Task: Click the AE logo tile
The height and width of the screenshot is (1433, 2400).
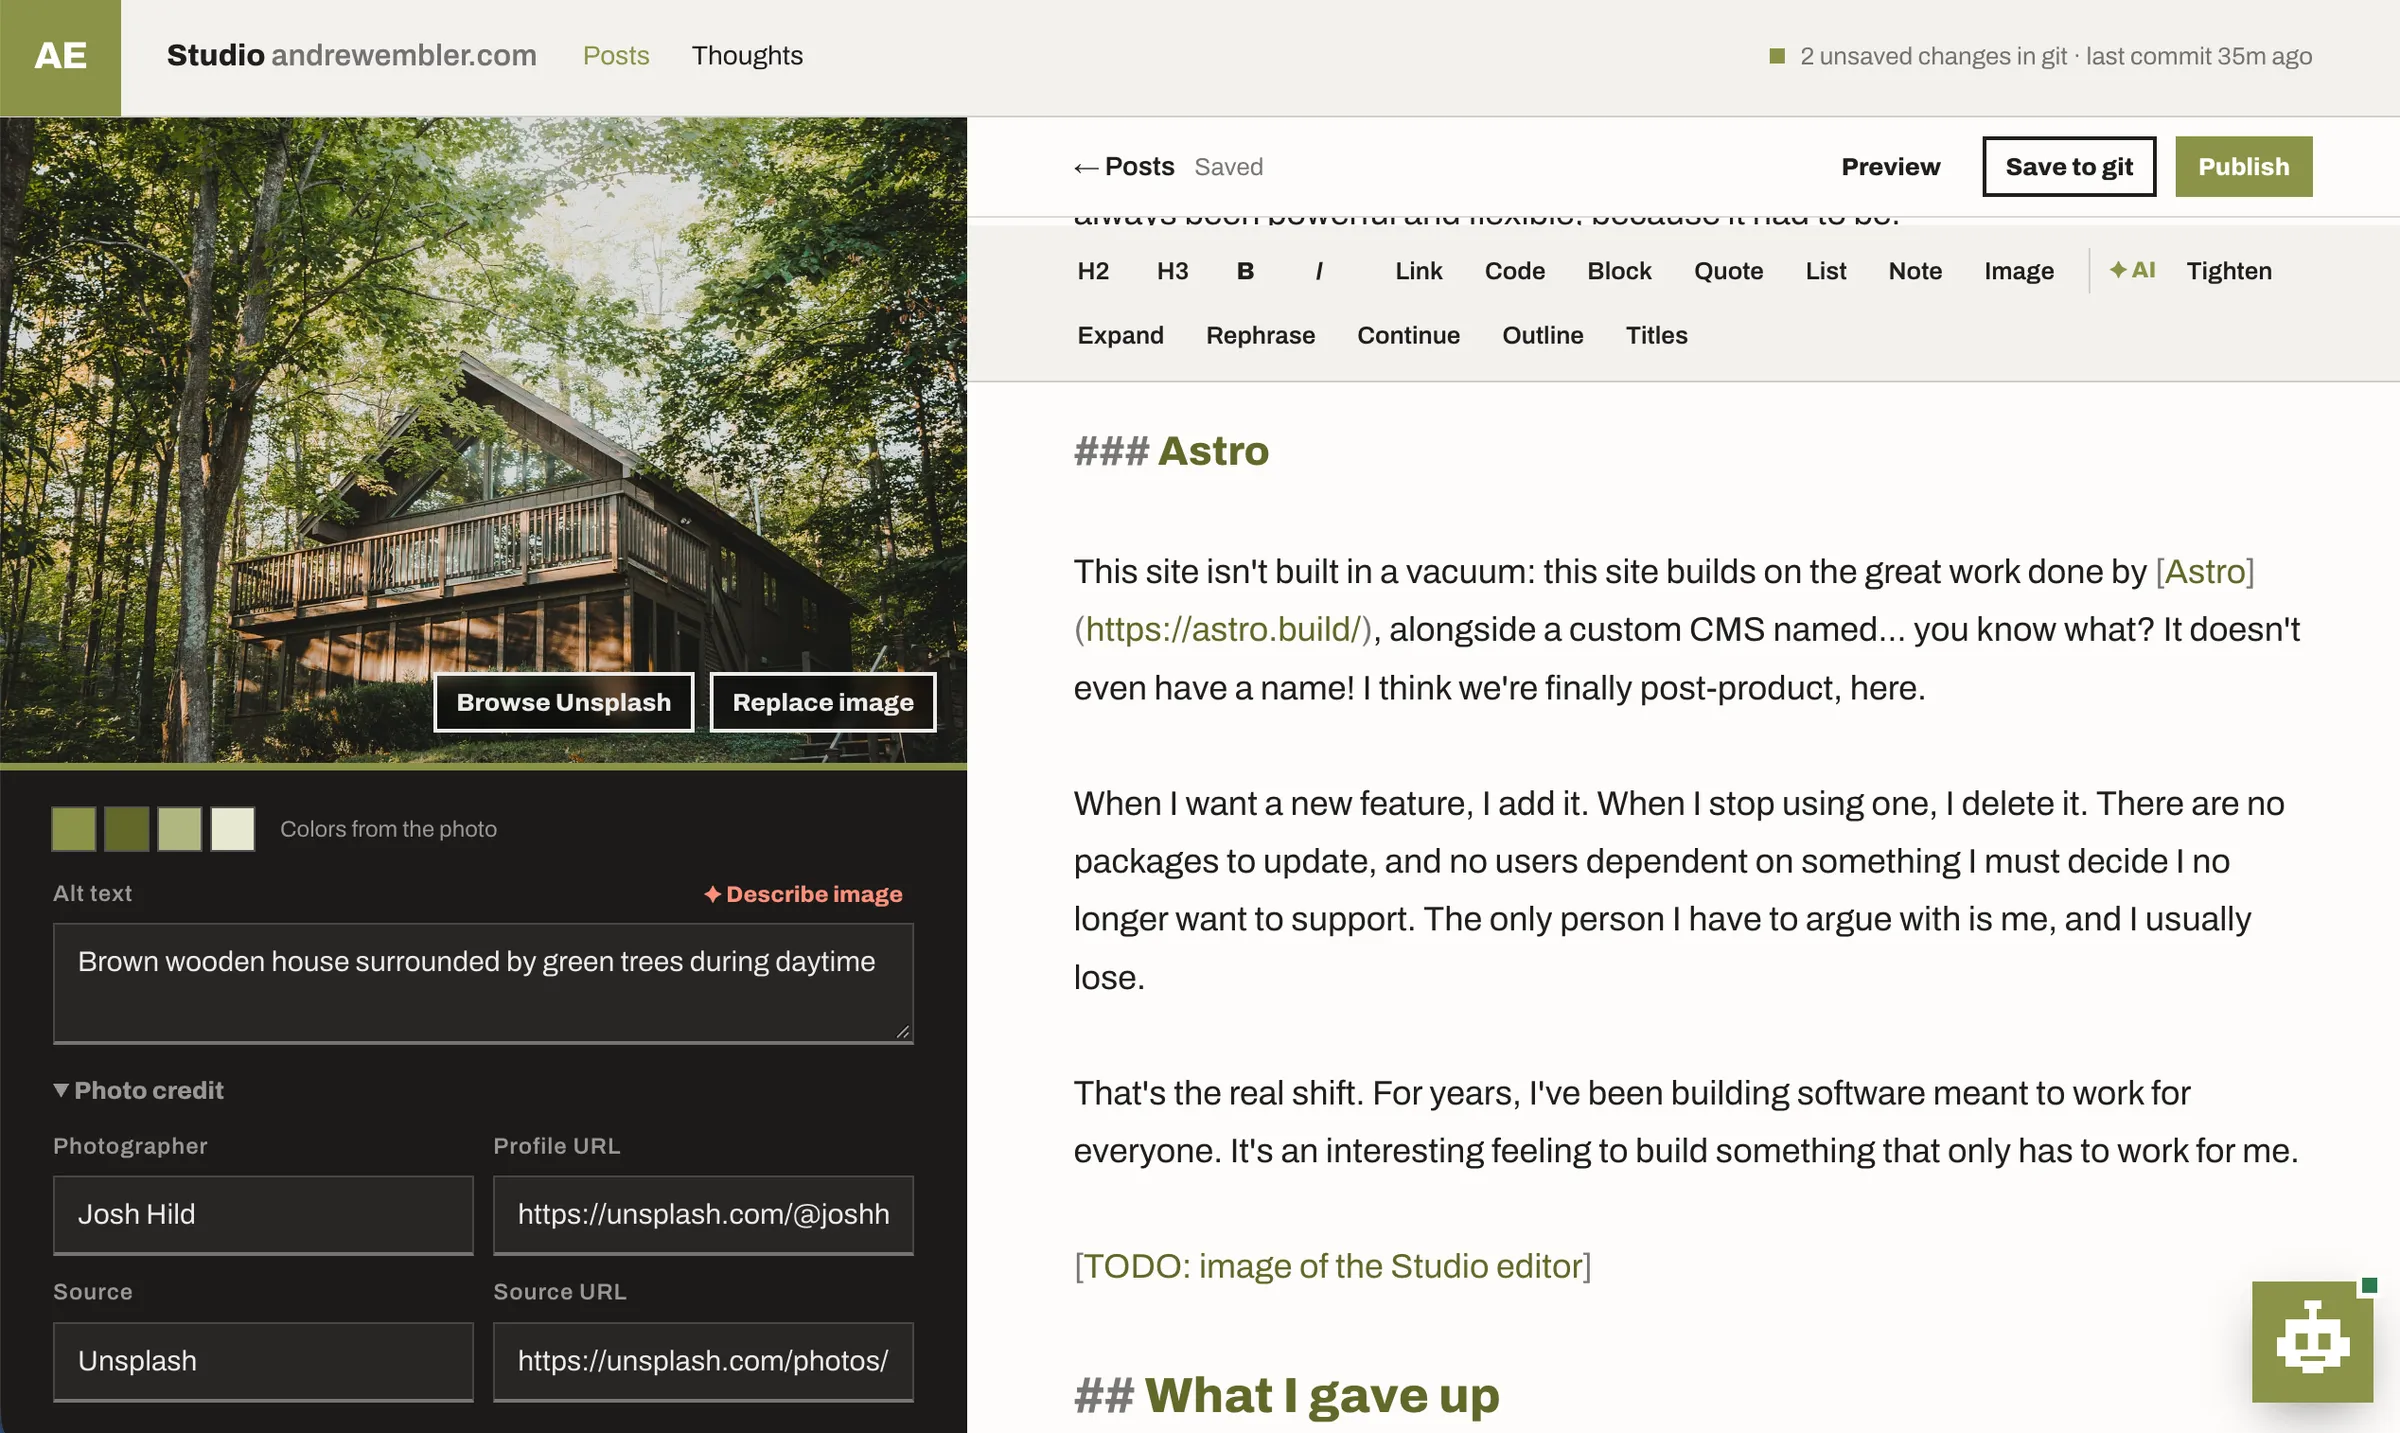Action: 60,57
